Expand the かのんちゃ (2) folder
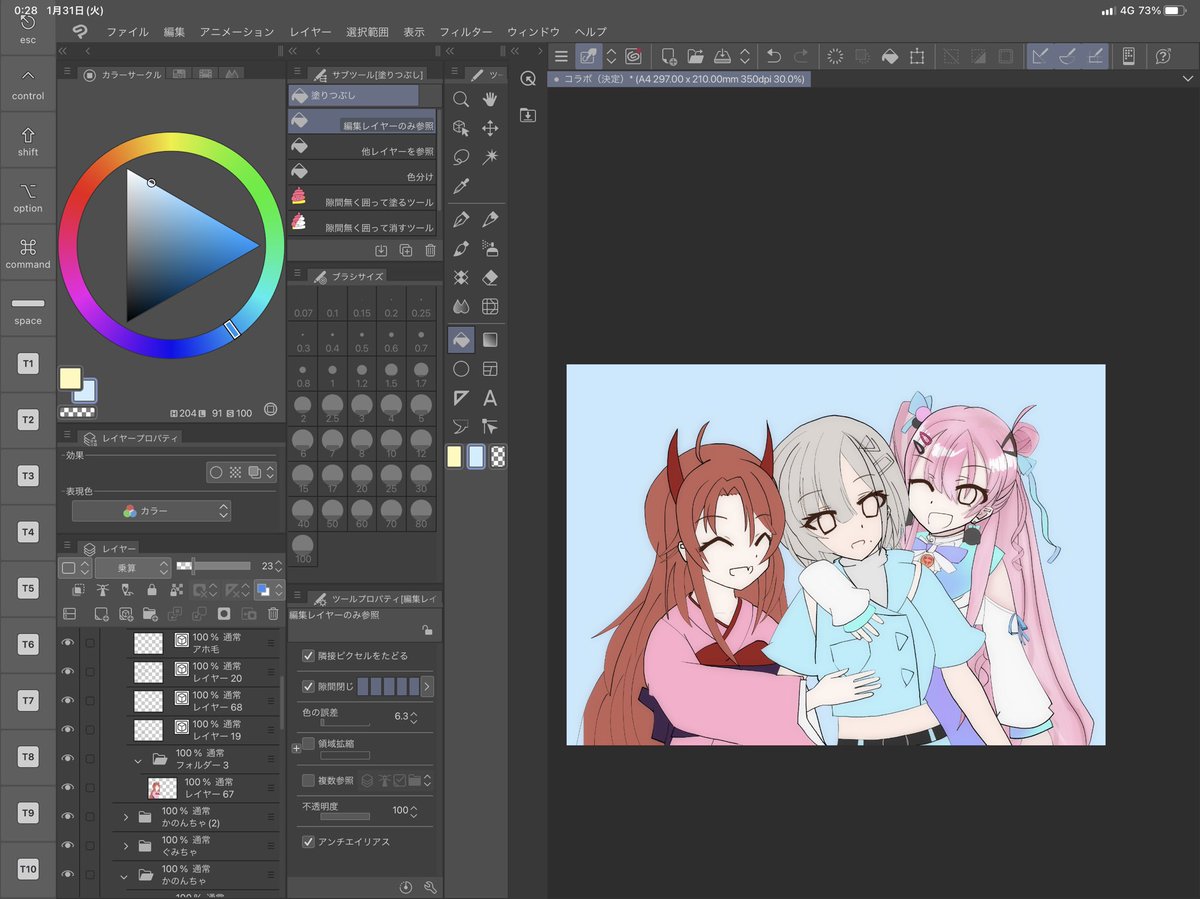This screenshot has width=1200, height=899. tap(126, 817)
